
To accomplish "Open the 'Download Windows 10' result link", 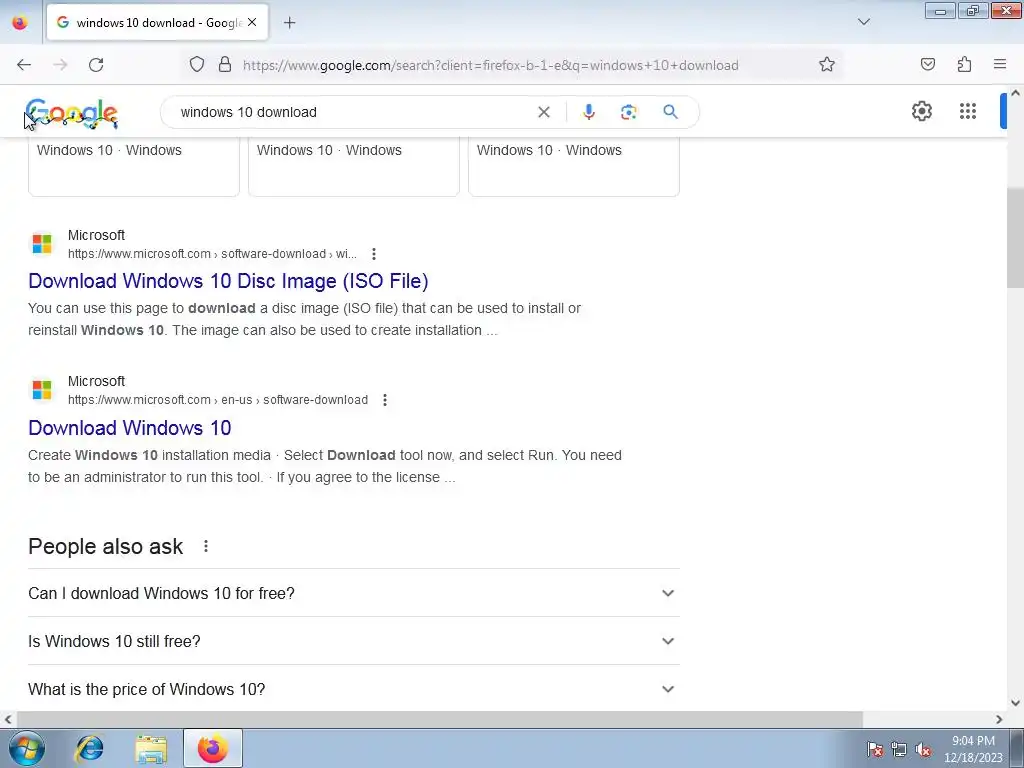I will [x=129, y=428].
